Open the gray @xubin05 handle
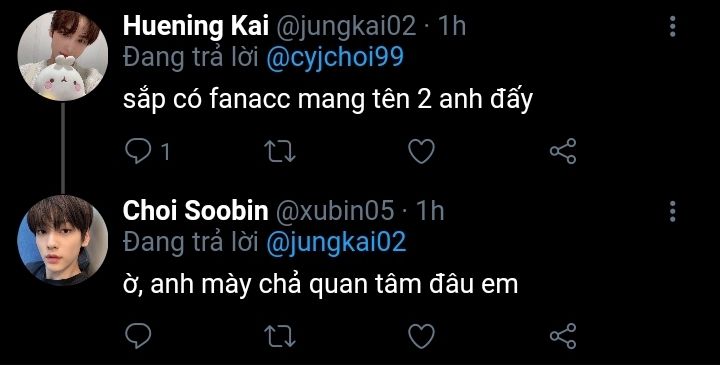This screenshot has width=720, height=365. pyautogui.click(x=335, y=211)
